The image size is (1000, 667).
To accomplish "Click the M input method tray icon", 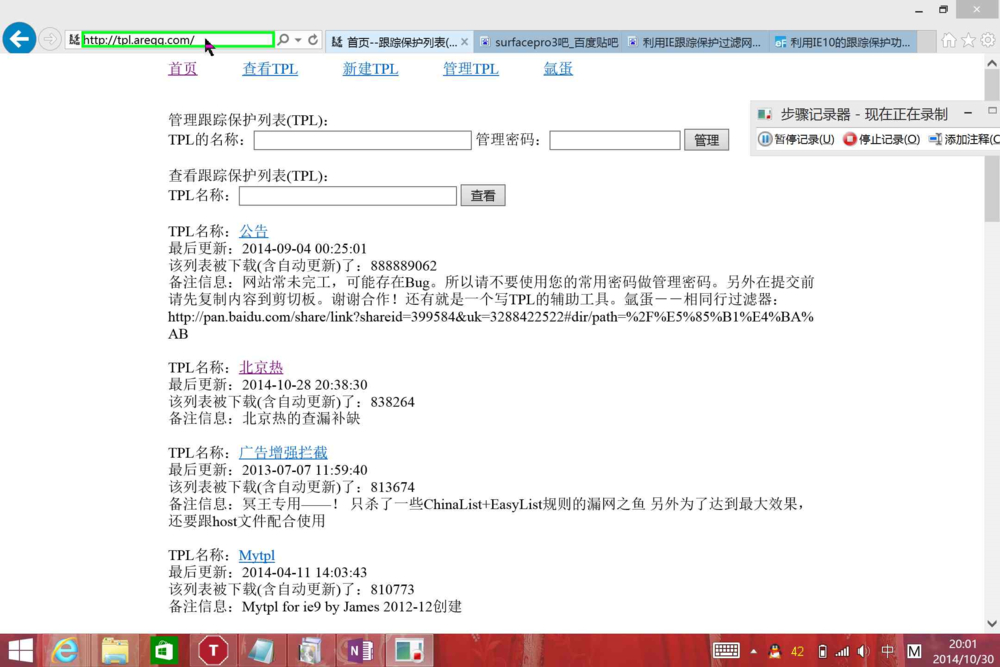I will [914, 651].
